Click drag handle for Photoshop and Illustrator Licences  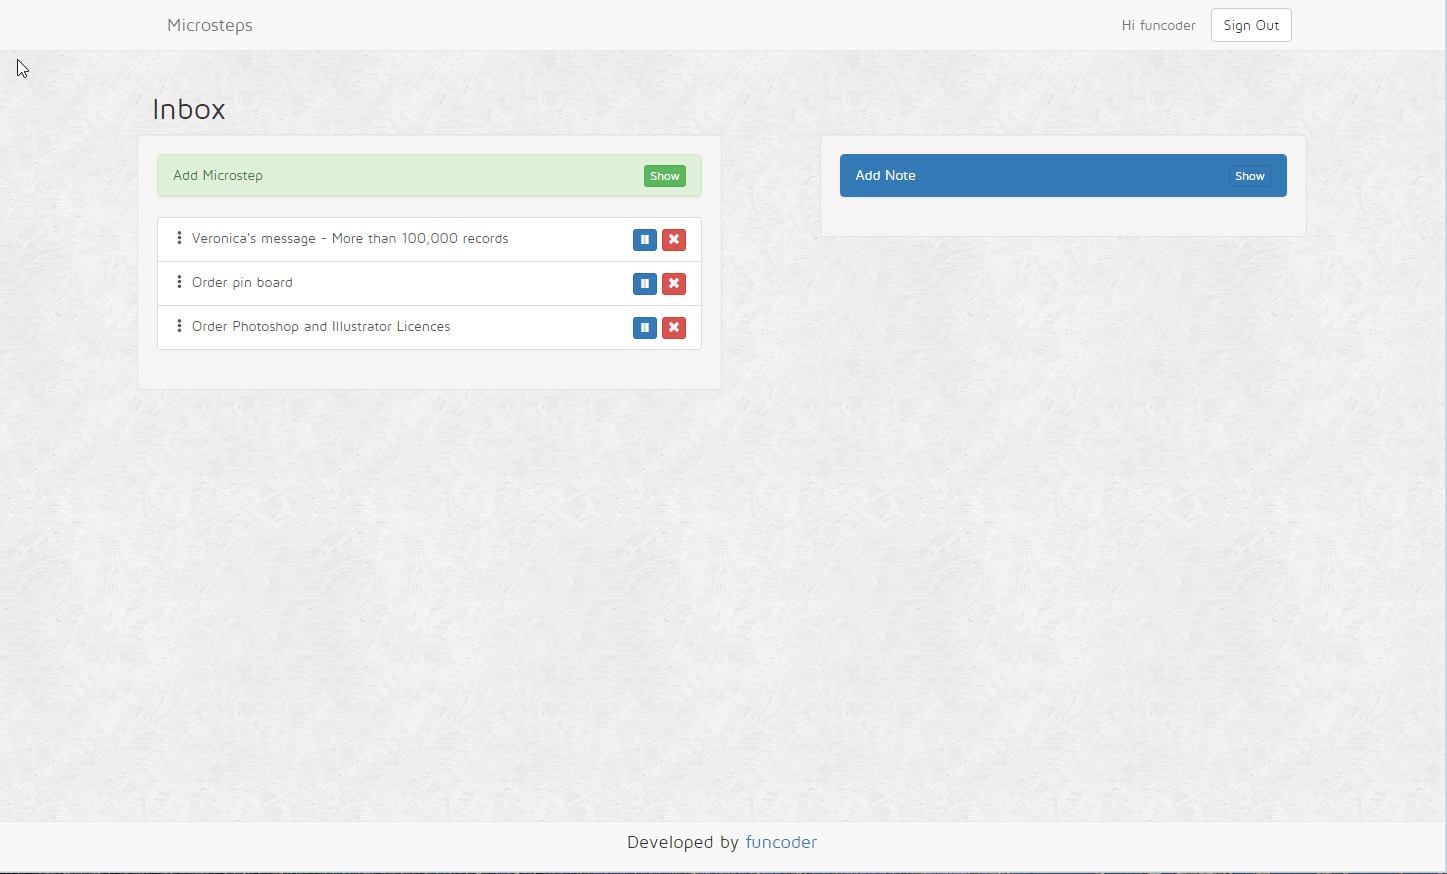[x=179, y=326]
